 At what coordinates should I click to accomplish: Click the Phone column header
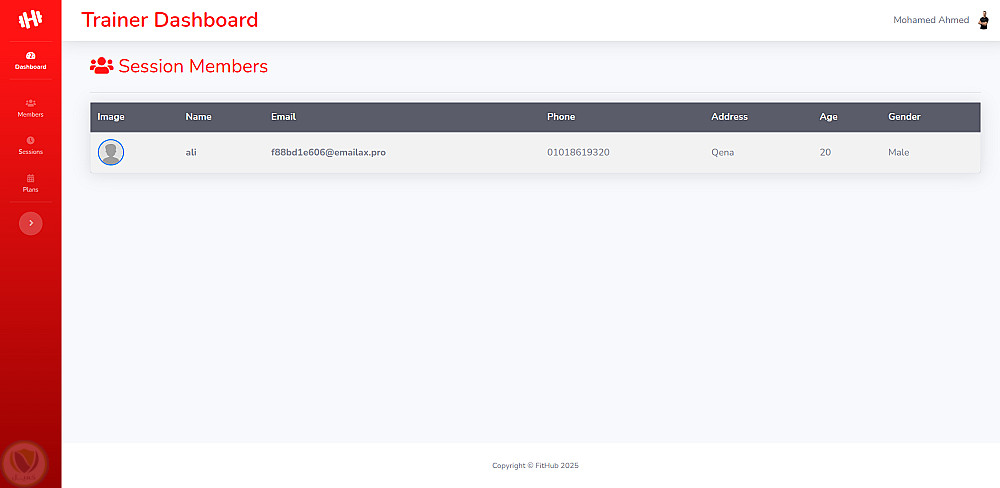(x=561, y=117)
